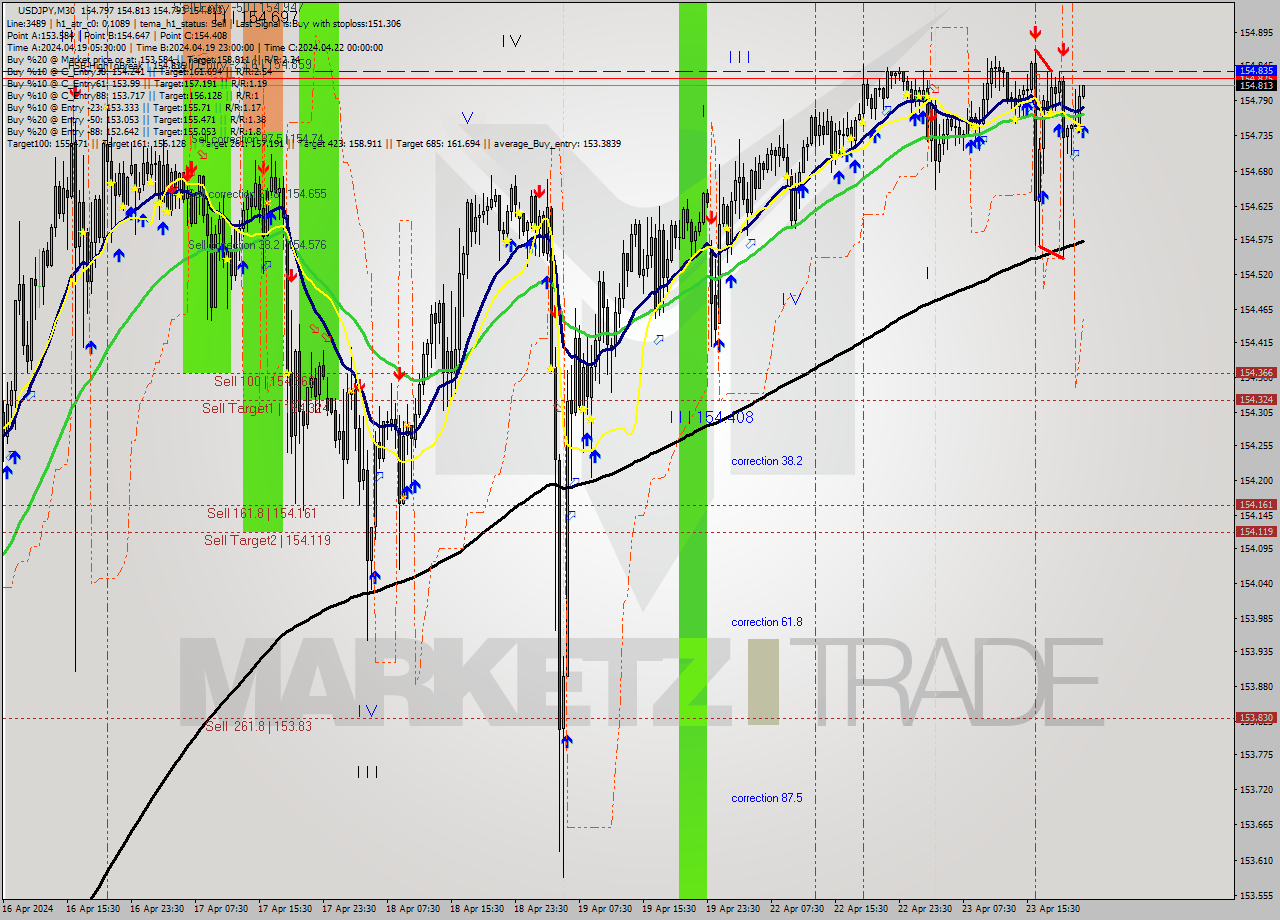Screen dimensions: 1280x920
Task: Click the 154.625 price scale value
Action: [x=1256, y=206]
